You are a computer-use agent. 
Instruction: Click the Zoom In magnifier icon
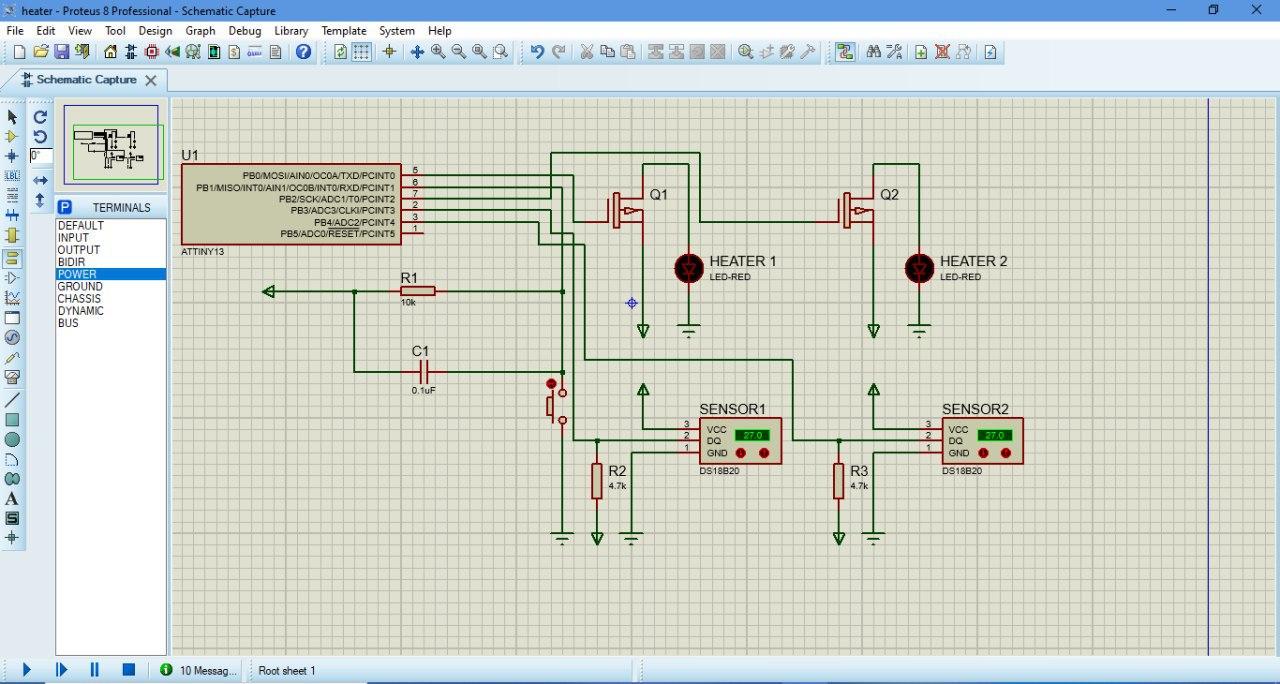click(438, 52)
